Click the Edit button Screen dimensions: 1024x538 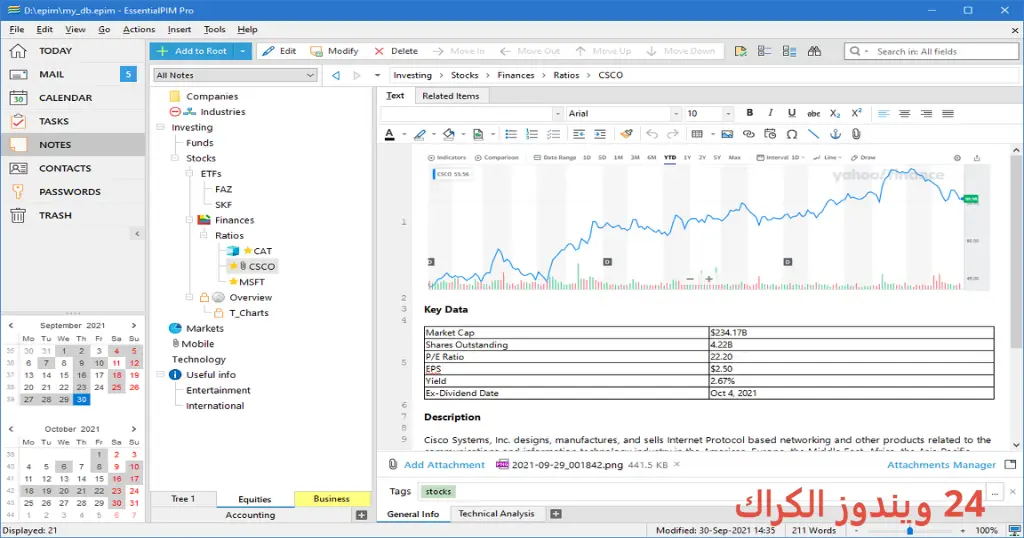(280, 51)
